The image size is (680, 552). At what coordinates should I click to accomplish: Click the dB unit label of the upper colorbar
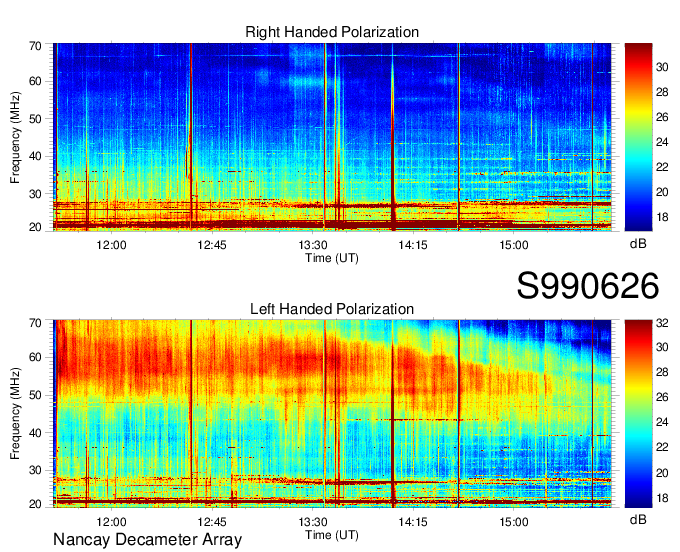(638, 244)
